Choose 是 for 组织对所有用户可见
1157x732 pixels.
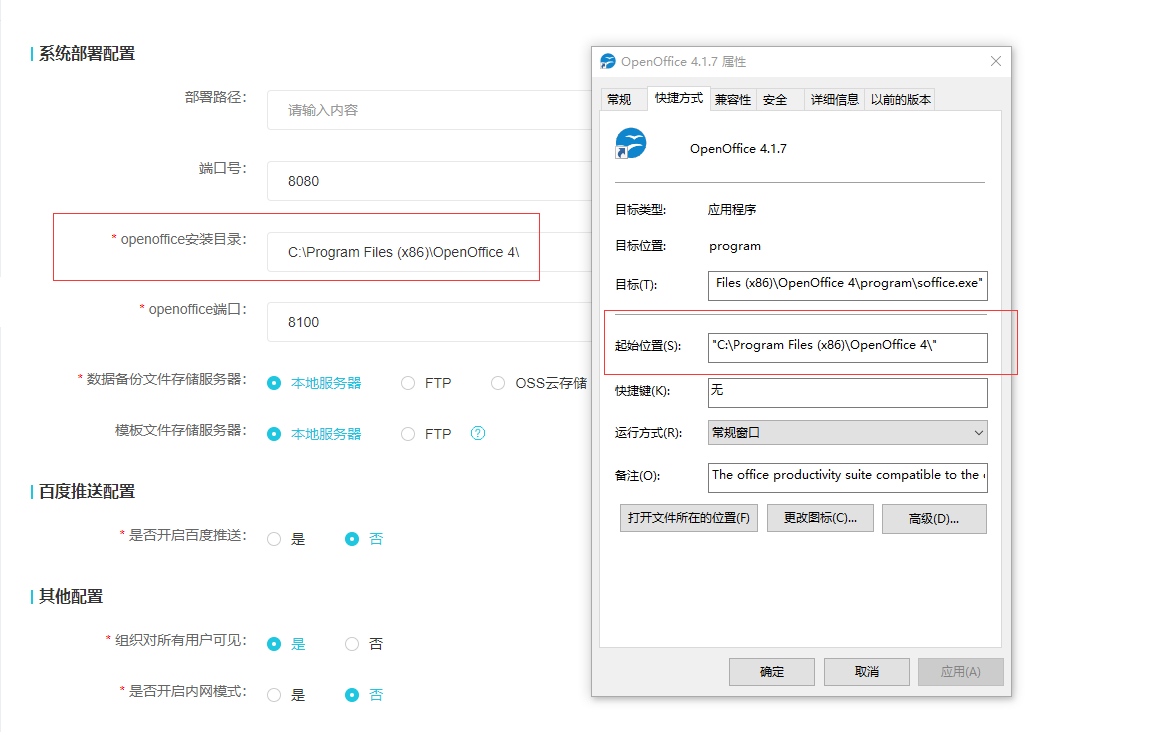[x=274, y=643]
